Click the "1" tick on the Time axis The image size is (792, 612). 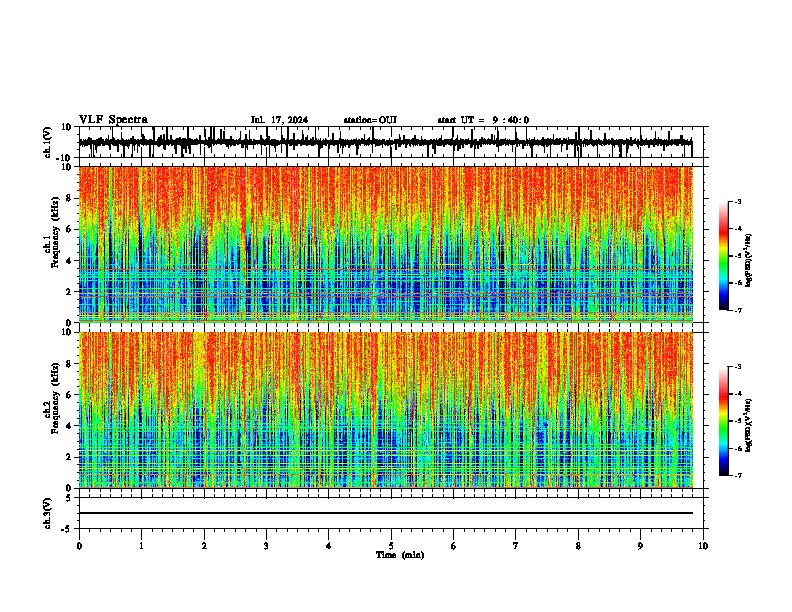[x=141, y=546]
